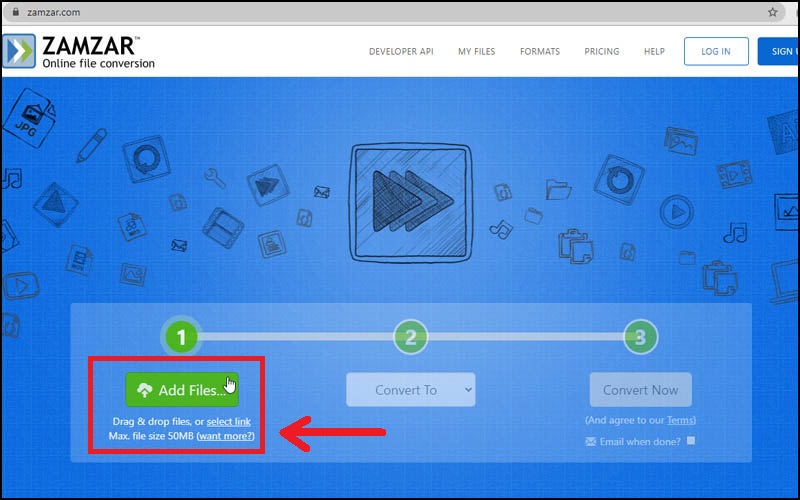800x500 pixels.
Task: Click the green Add Files button
Action: [x=182, y=390]
